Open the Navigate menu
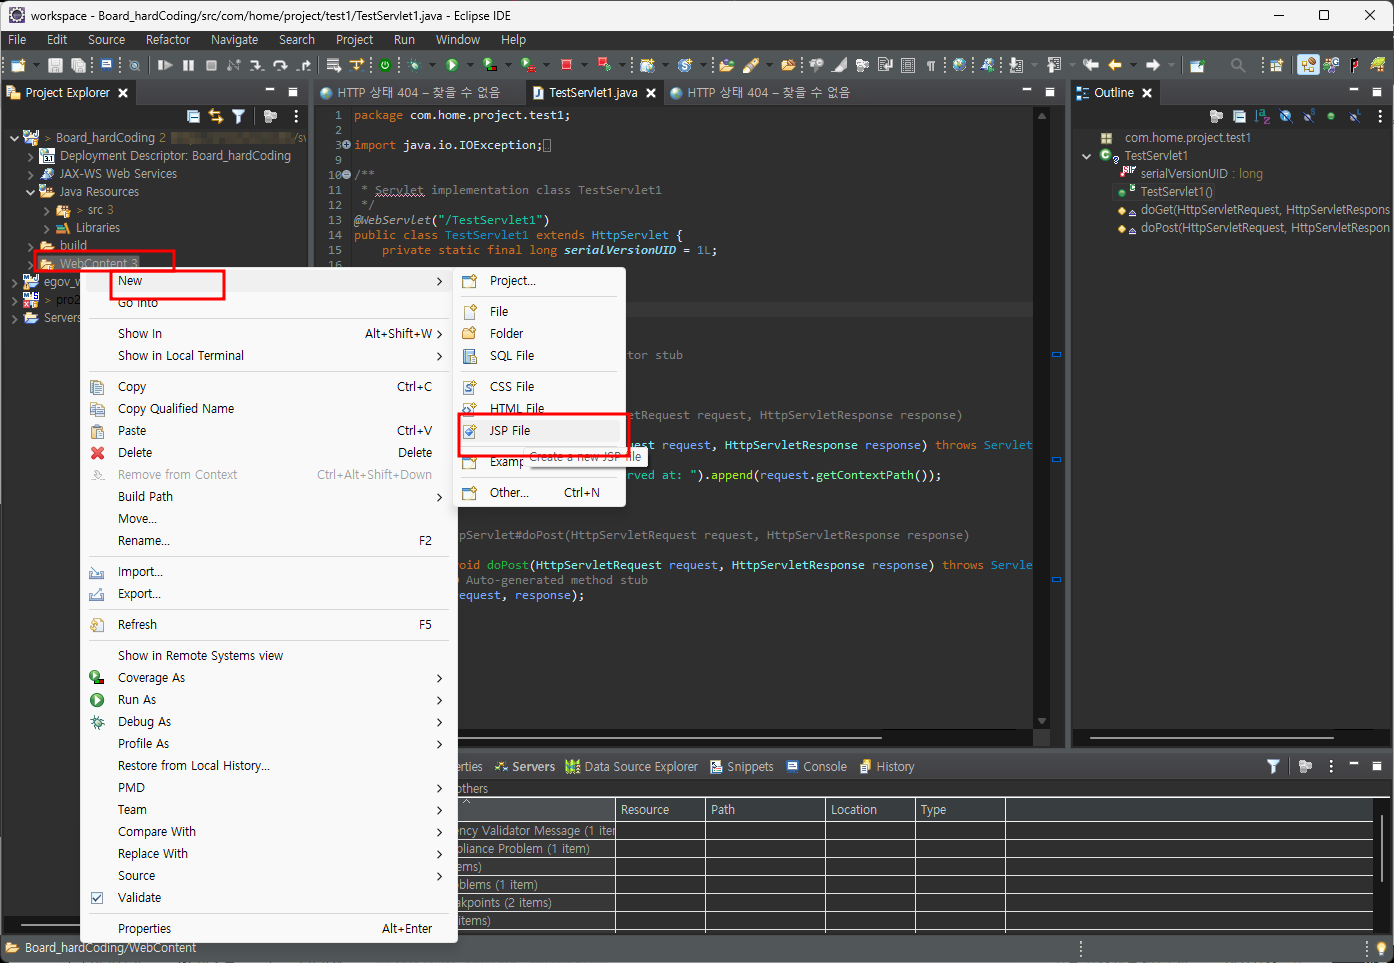This screenshot has width=1394, height=963. click(234, 40)
